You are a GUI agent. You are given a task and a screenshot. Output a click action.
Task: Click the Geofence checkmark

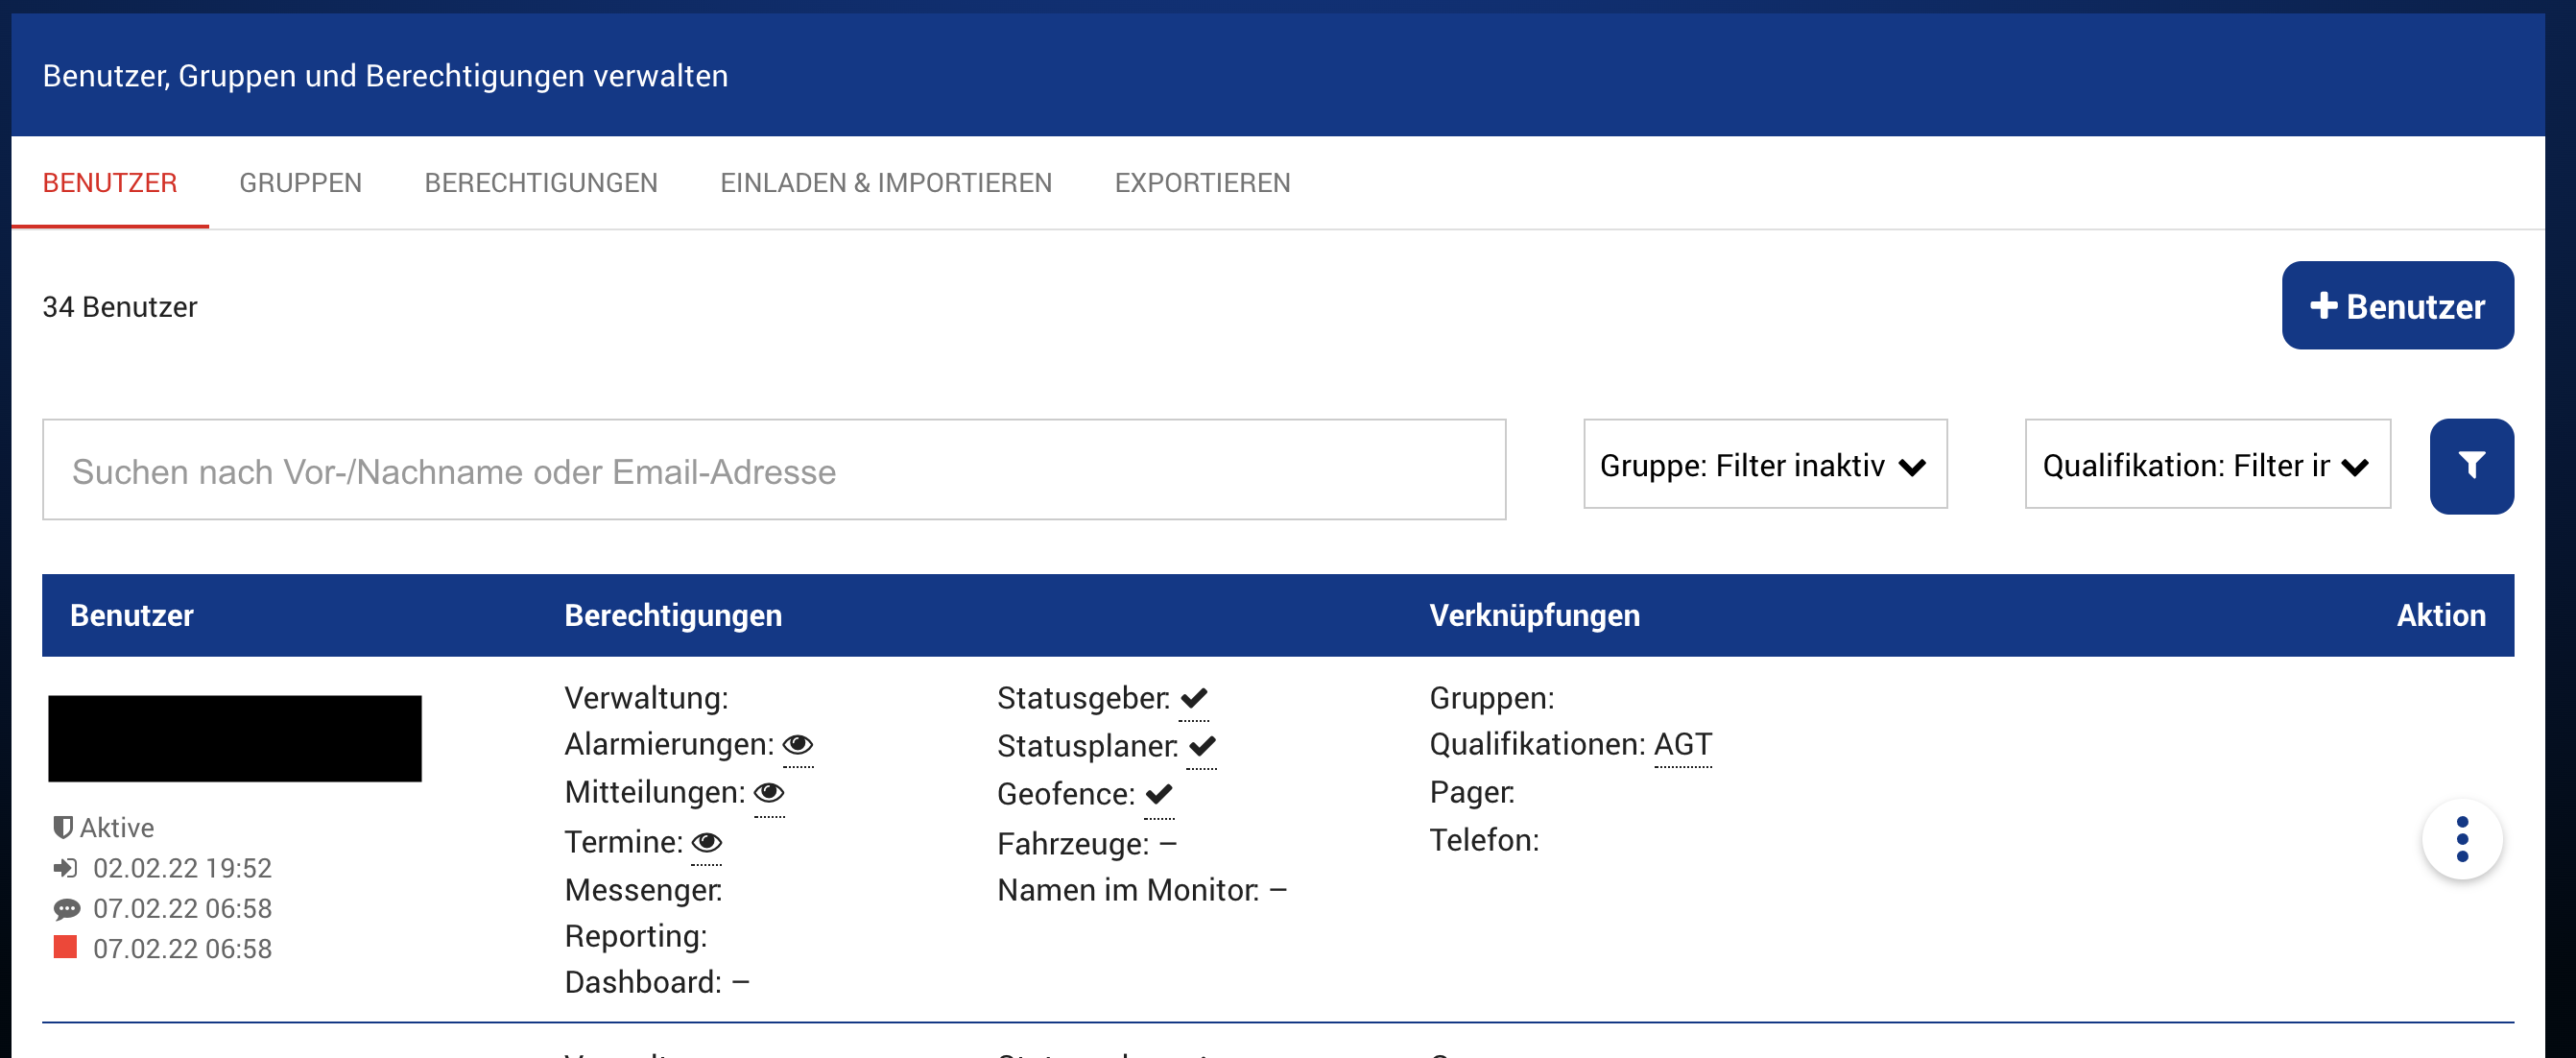[1158, 794]
